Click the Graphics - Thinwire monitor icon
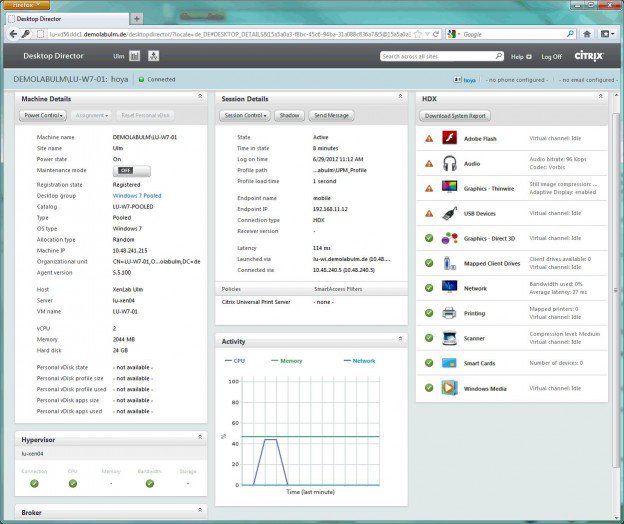The height and width of the screenshot is (524, 624). 450,187
